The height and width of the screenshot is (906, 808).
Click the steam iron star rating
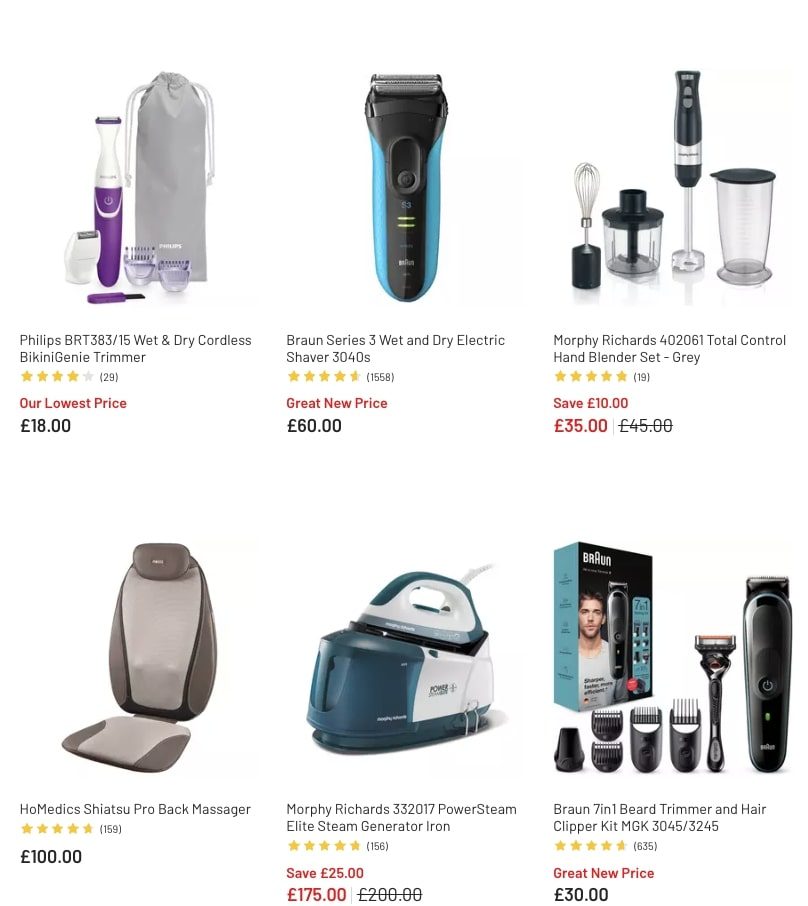pos(324,846)
